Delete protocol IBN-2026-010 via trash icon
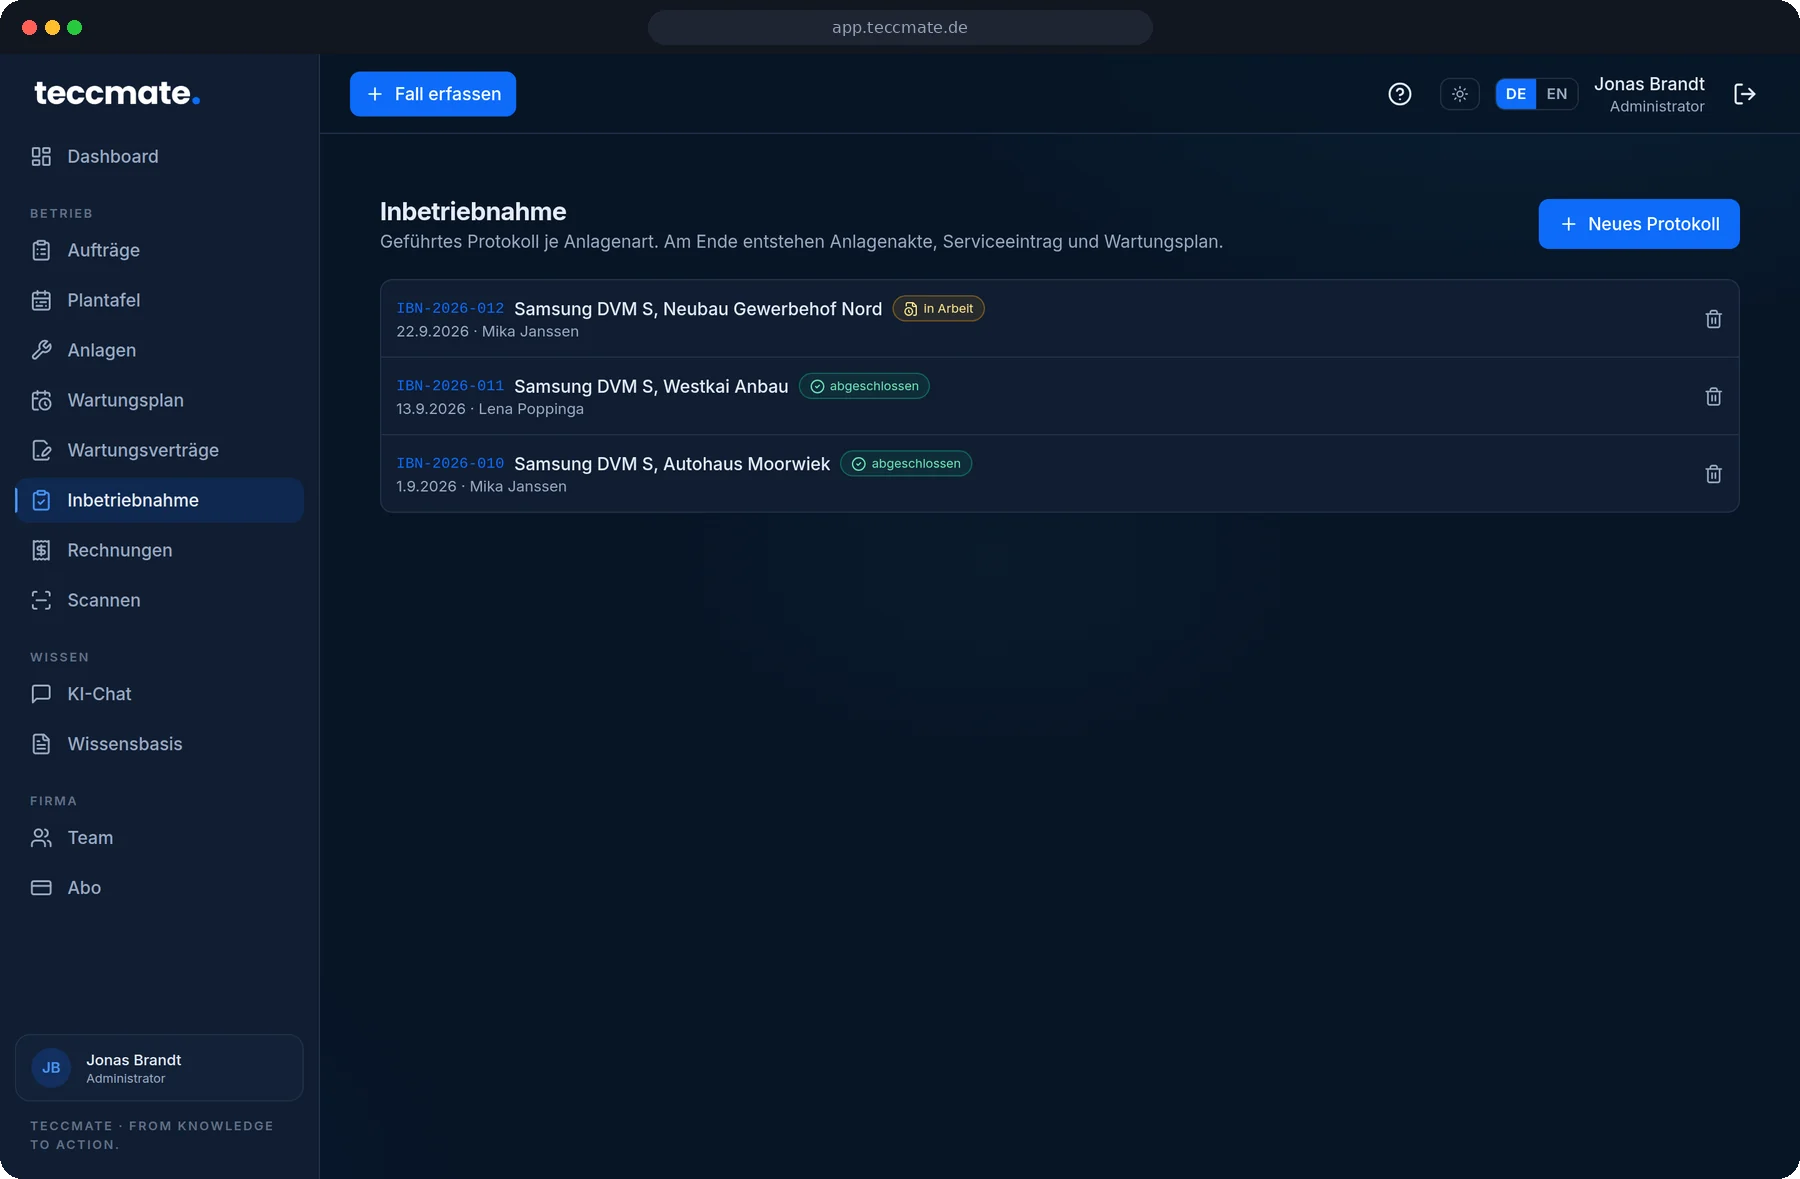The height and width of the screenshot is (1179, 1800). tap(1713, 474)
